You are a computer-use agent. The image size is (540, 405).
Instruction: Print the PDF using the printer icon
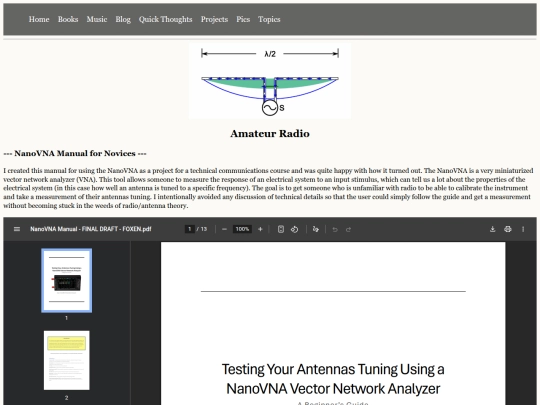pyautogui.click(x=508, y=229)
